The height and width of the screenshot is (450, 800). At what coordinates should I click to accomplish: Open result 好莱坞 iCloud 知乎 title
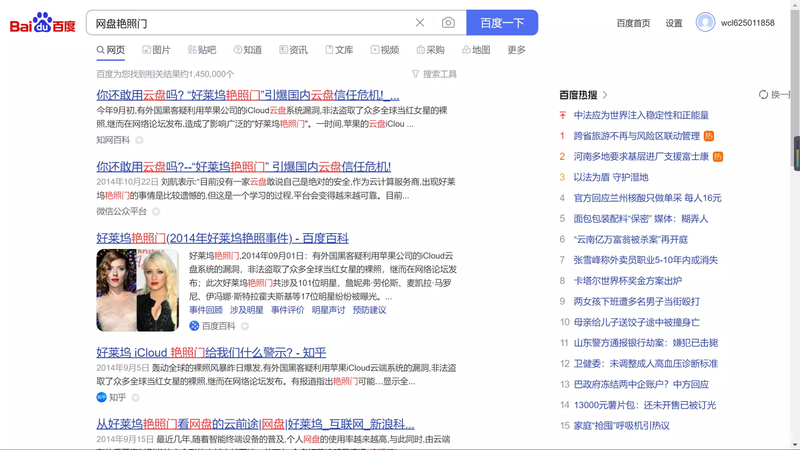[211, 353]
